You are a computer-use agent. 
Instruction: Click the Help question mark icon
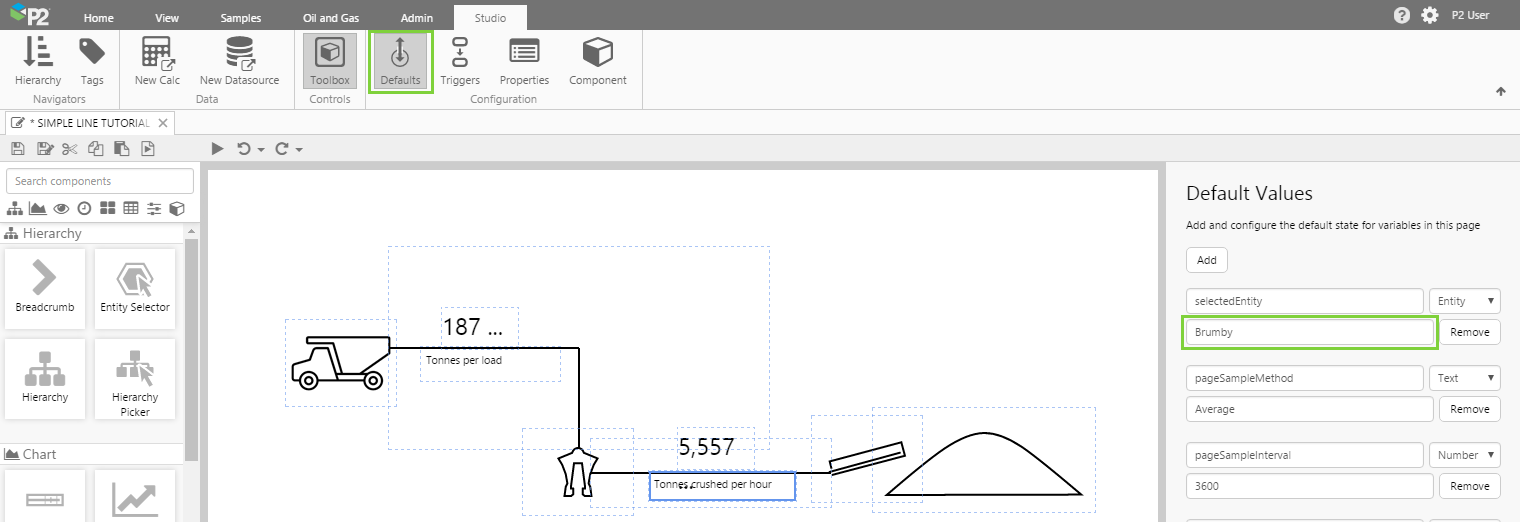tap(1401, 15)
